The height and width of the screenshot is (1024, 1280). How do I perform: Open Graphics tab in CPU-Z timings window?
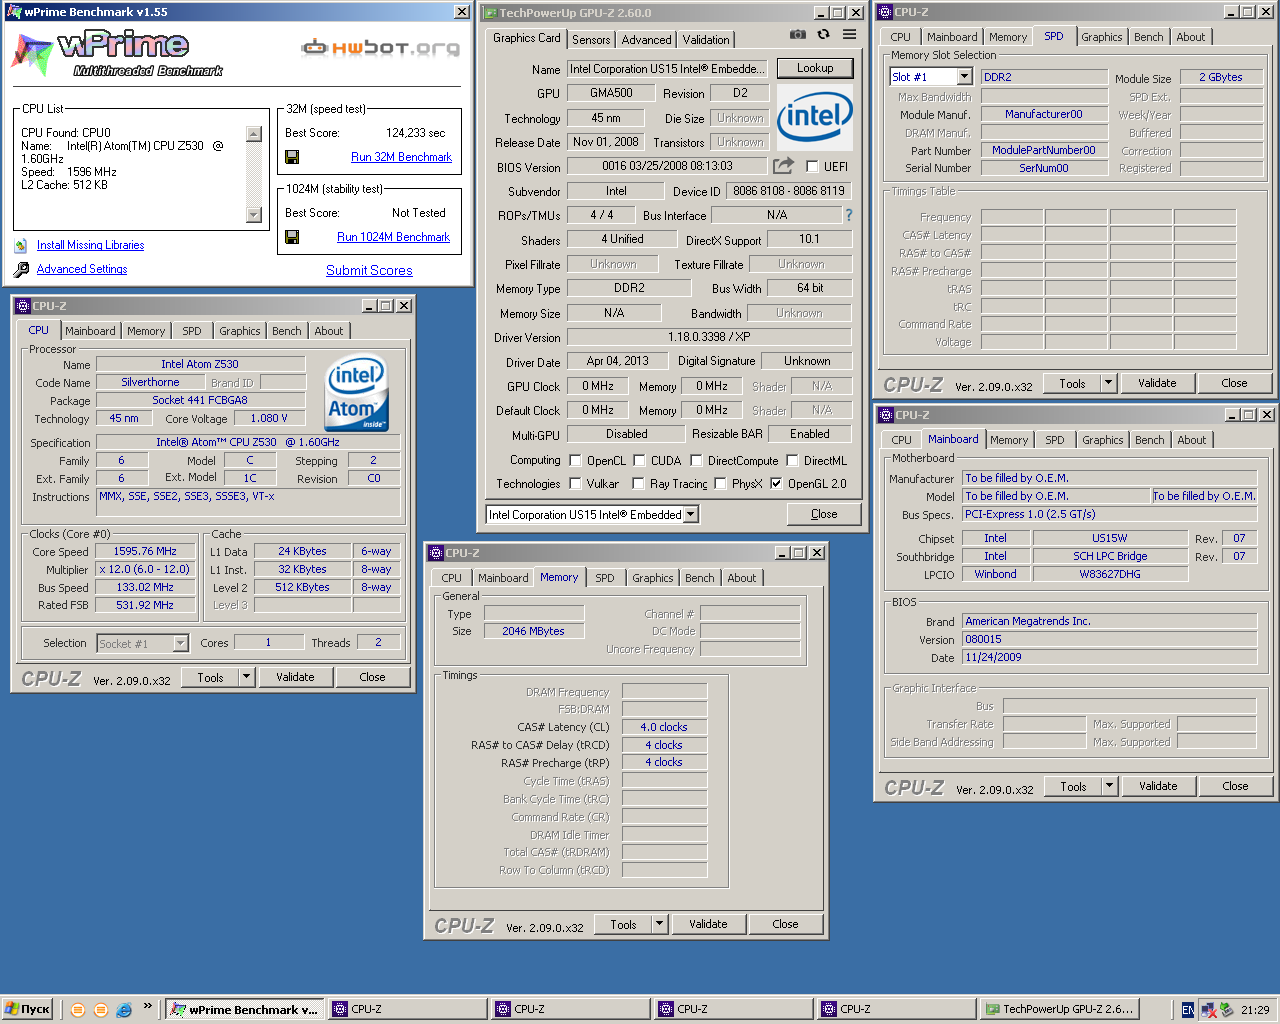(652, 578)
